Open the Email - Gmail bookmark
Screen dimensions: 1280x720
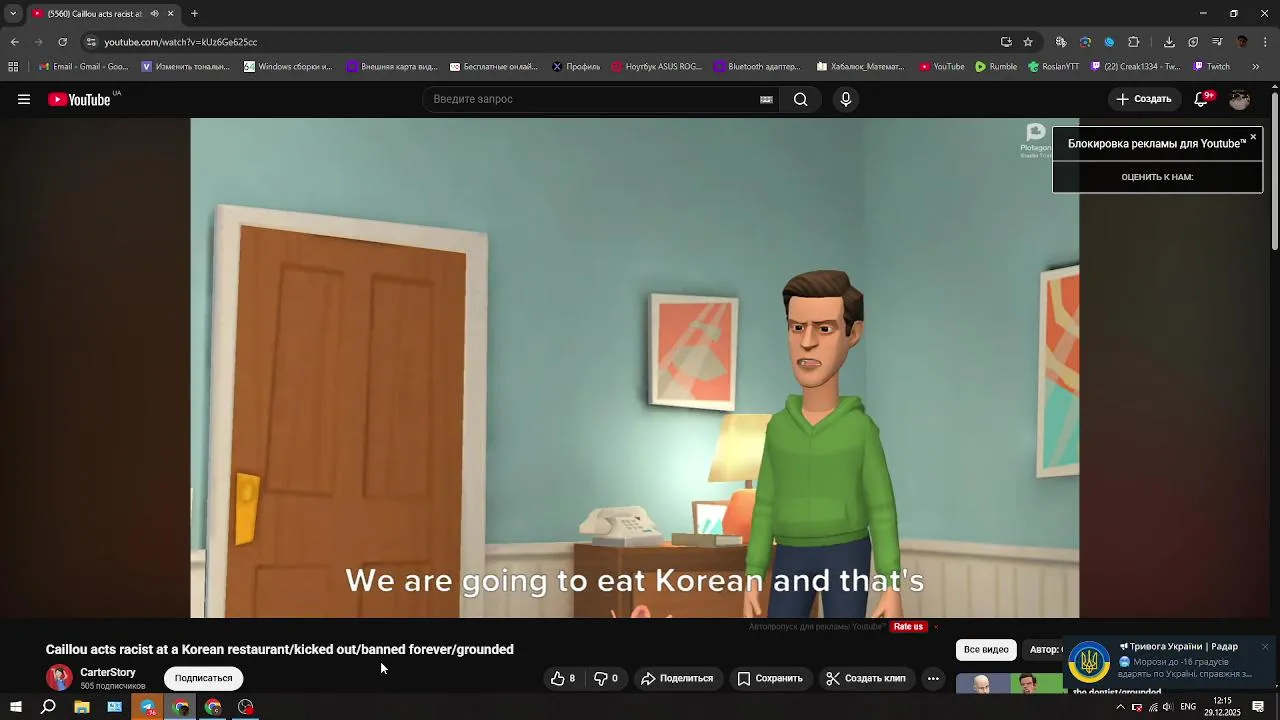click(84, 67)
